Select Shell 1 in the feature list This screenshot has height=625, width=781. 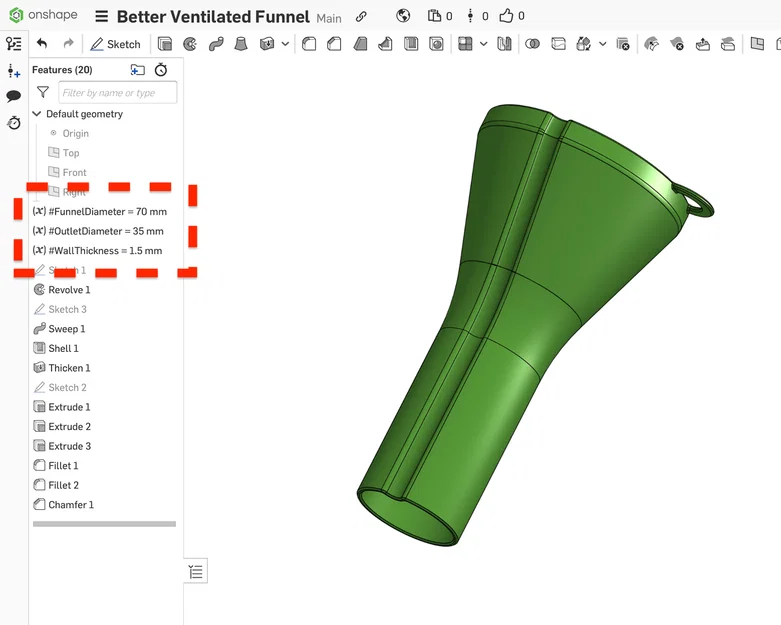pyautogui.click(x=56, y=349)
